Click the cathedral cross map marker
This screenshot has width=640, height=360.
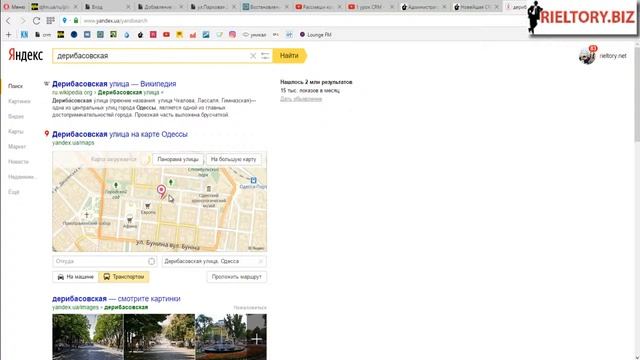pos(87,215)
